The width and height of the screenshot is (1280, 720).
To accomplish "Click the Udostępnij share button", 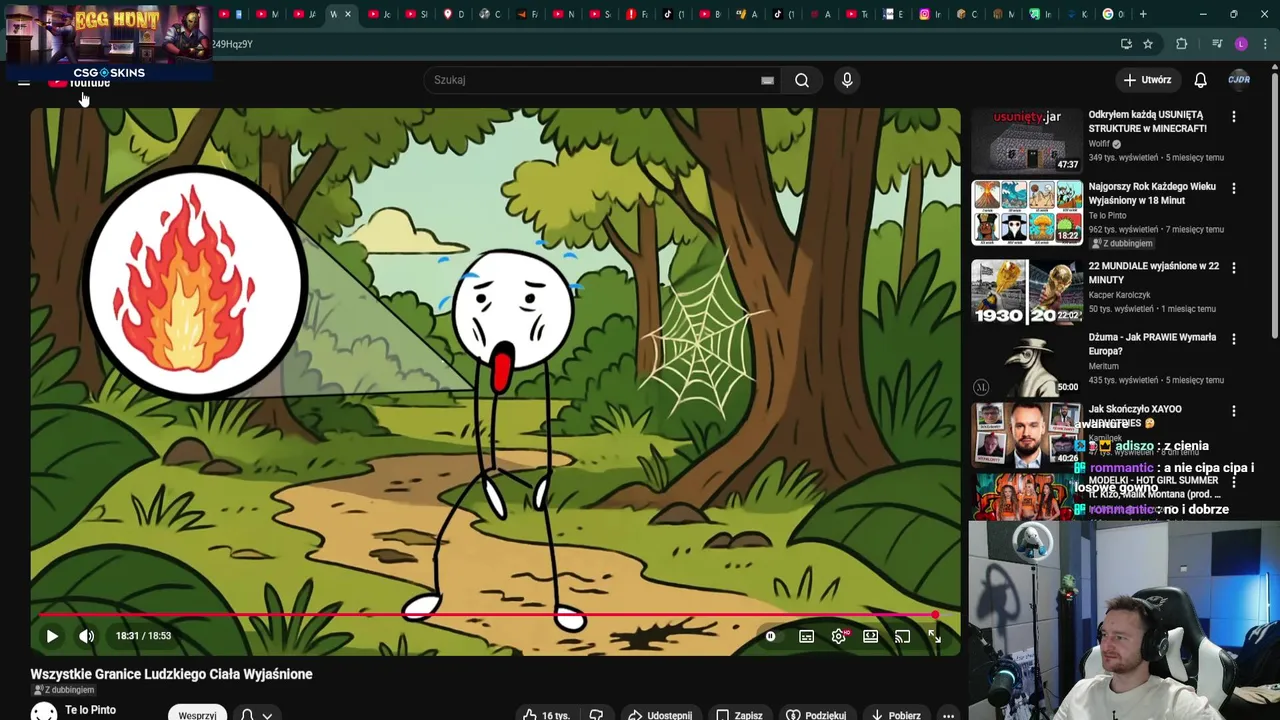I will pos(660,715).
